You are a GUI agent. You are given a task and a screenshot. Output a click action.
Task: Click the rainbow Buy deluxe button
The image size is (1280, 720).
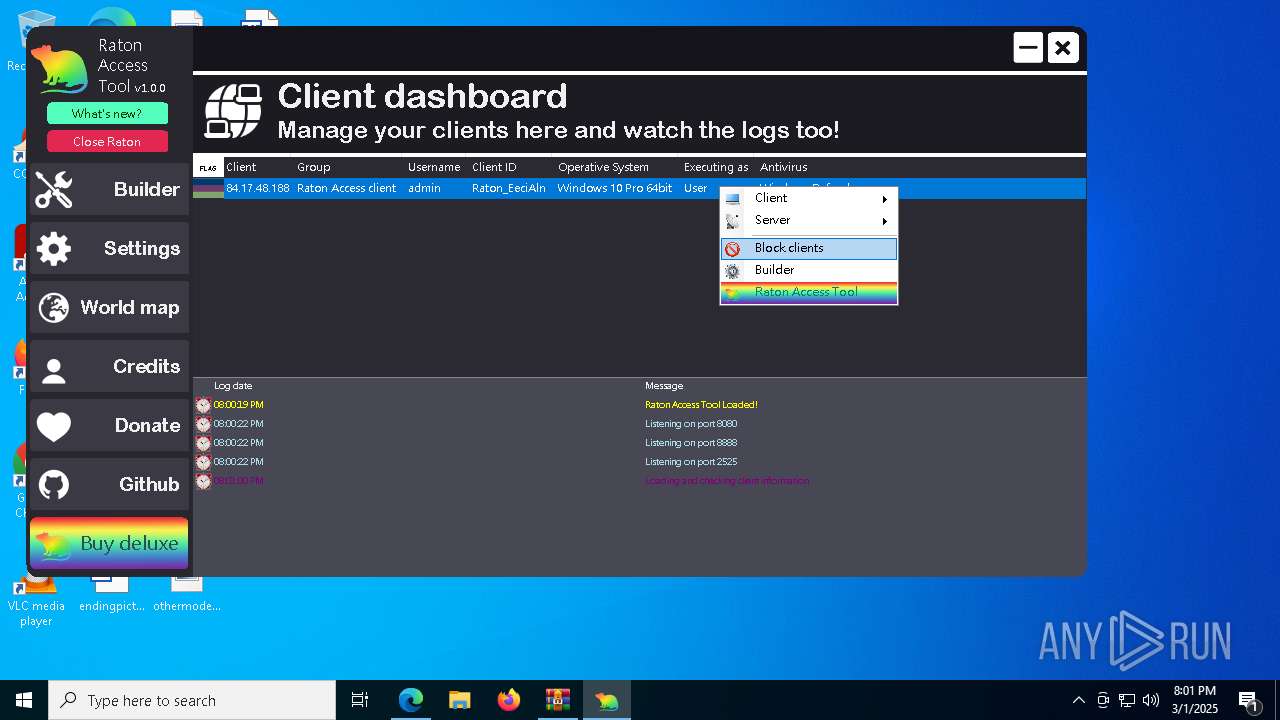pos(109,543)
